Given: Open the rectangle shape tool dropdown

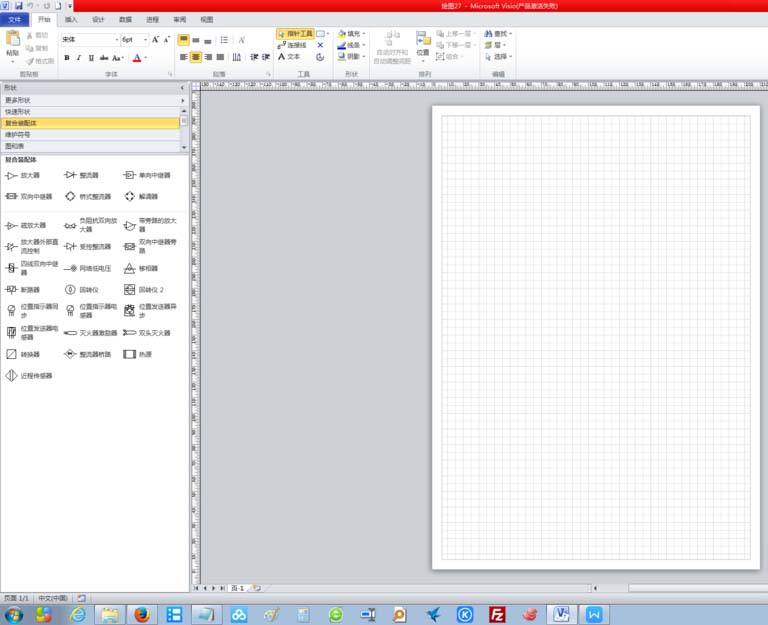Looking at the screenshot, I should [x=328, y=34].
